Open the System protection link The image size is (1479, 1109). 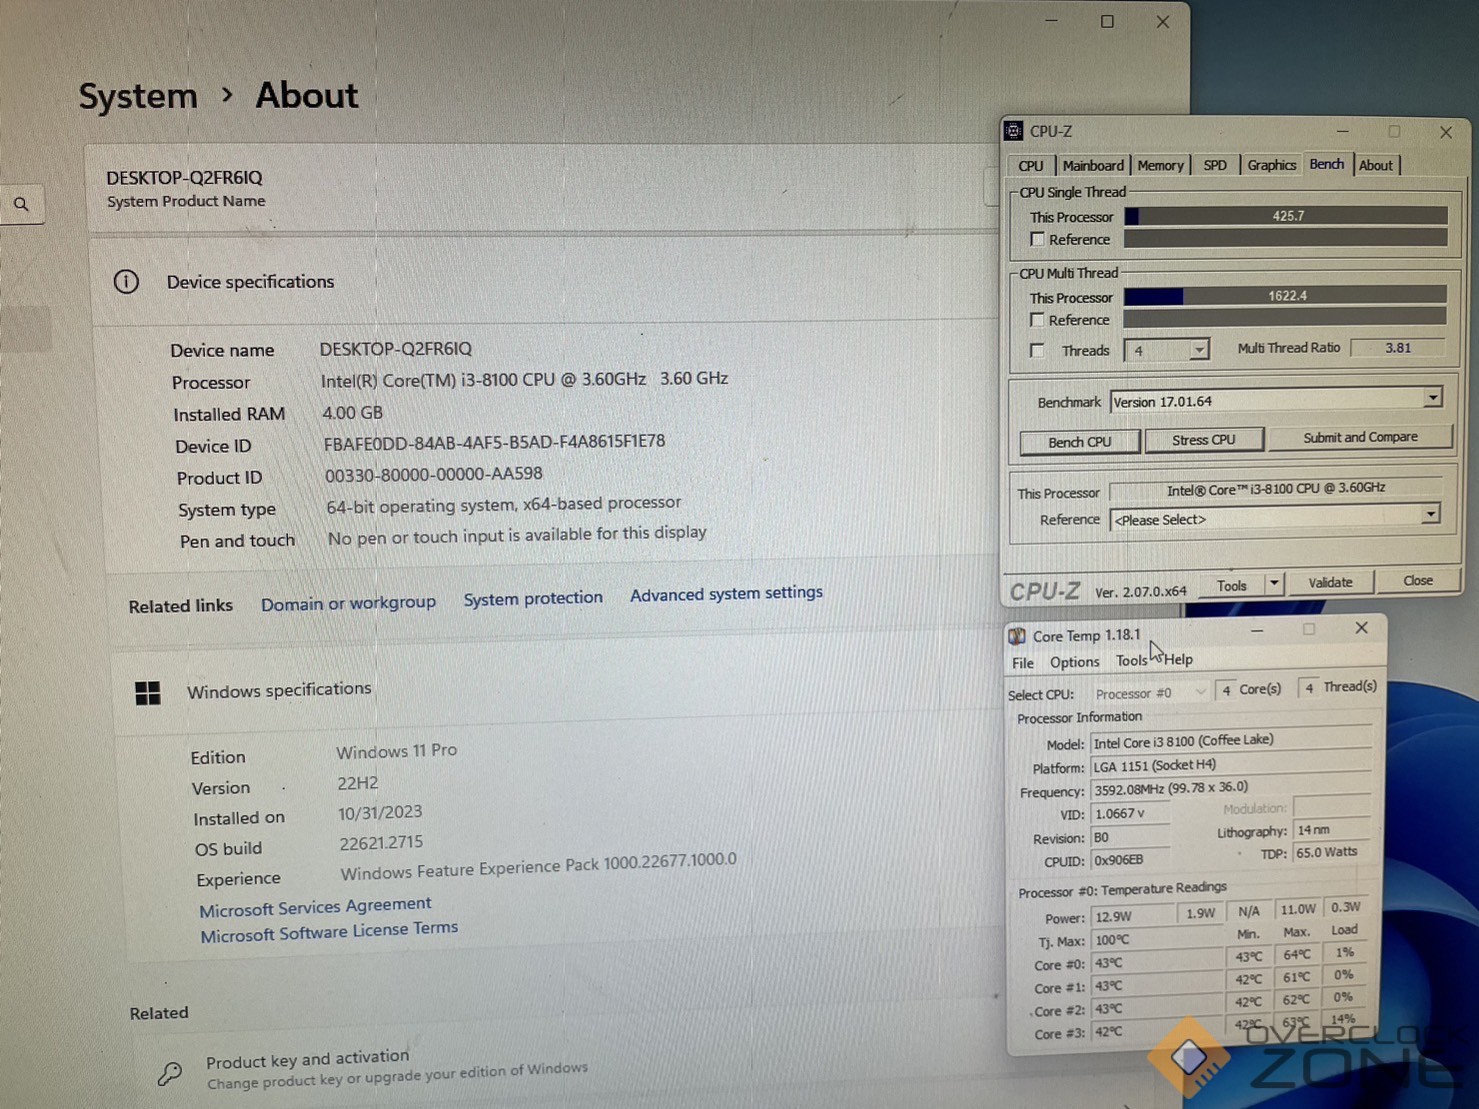click(533, 598)
